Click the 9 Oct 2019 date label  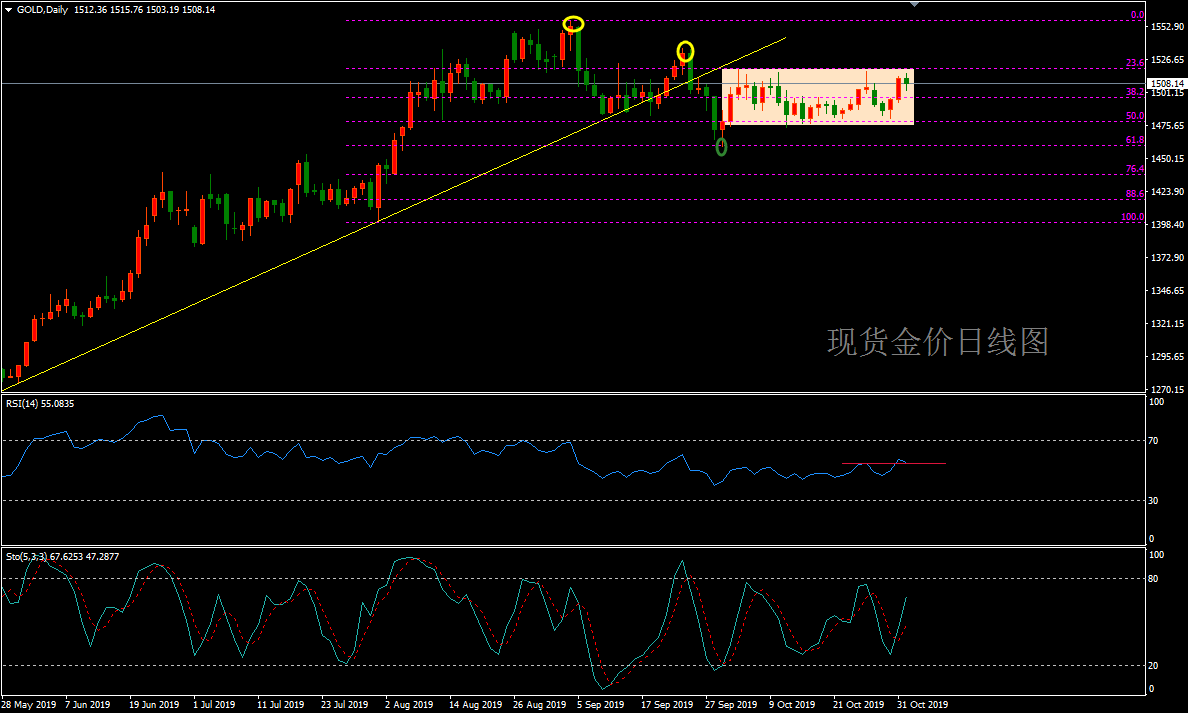(793, 705)
